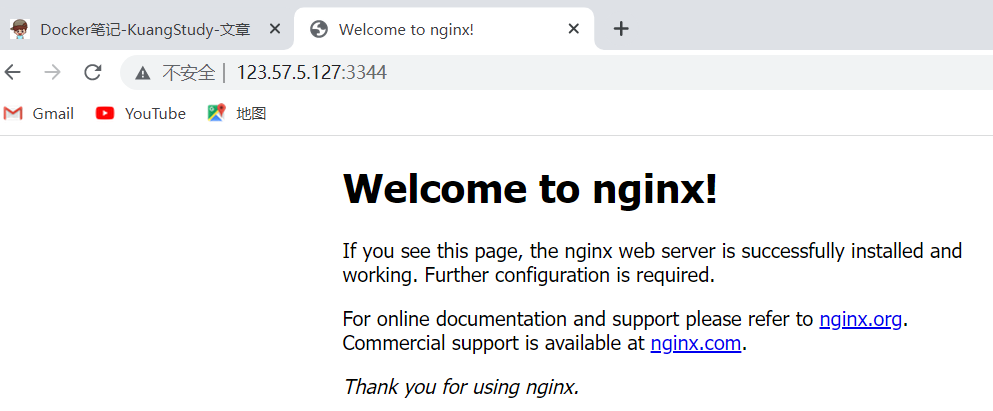Click the not-secure warning triangle icon
993x411 pixels.
143,73
